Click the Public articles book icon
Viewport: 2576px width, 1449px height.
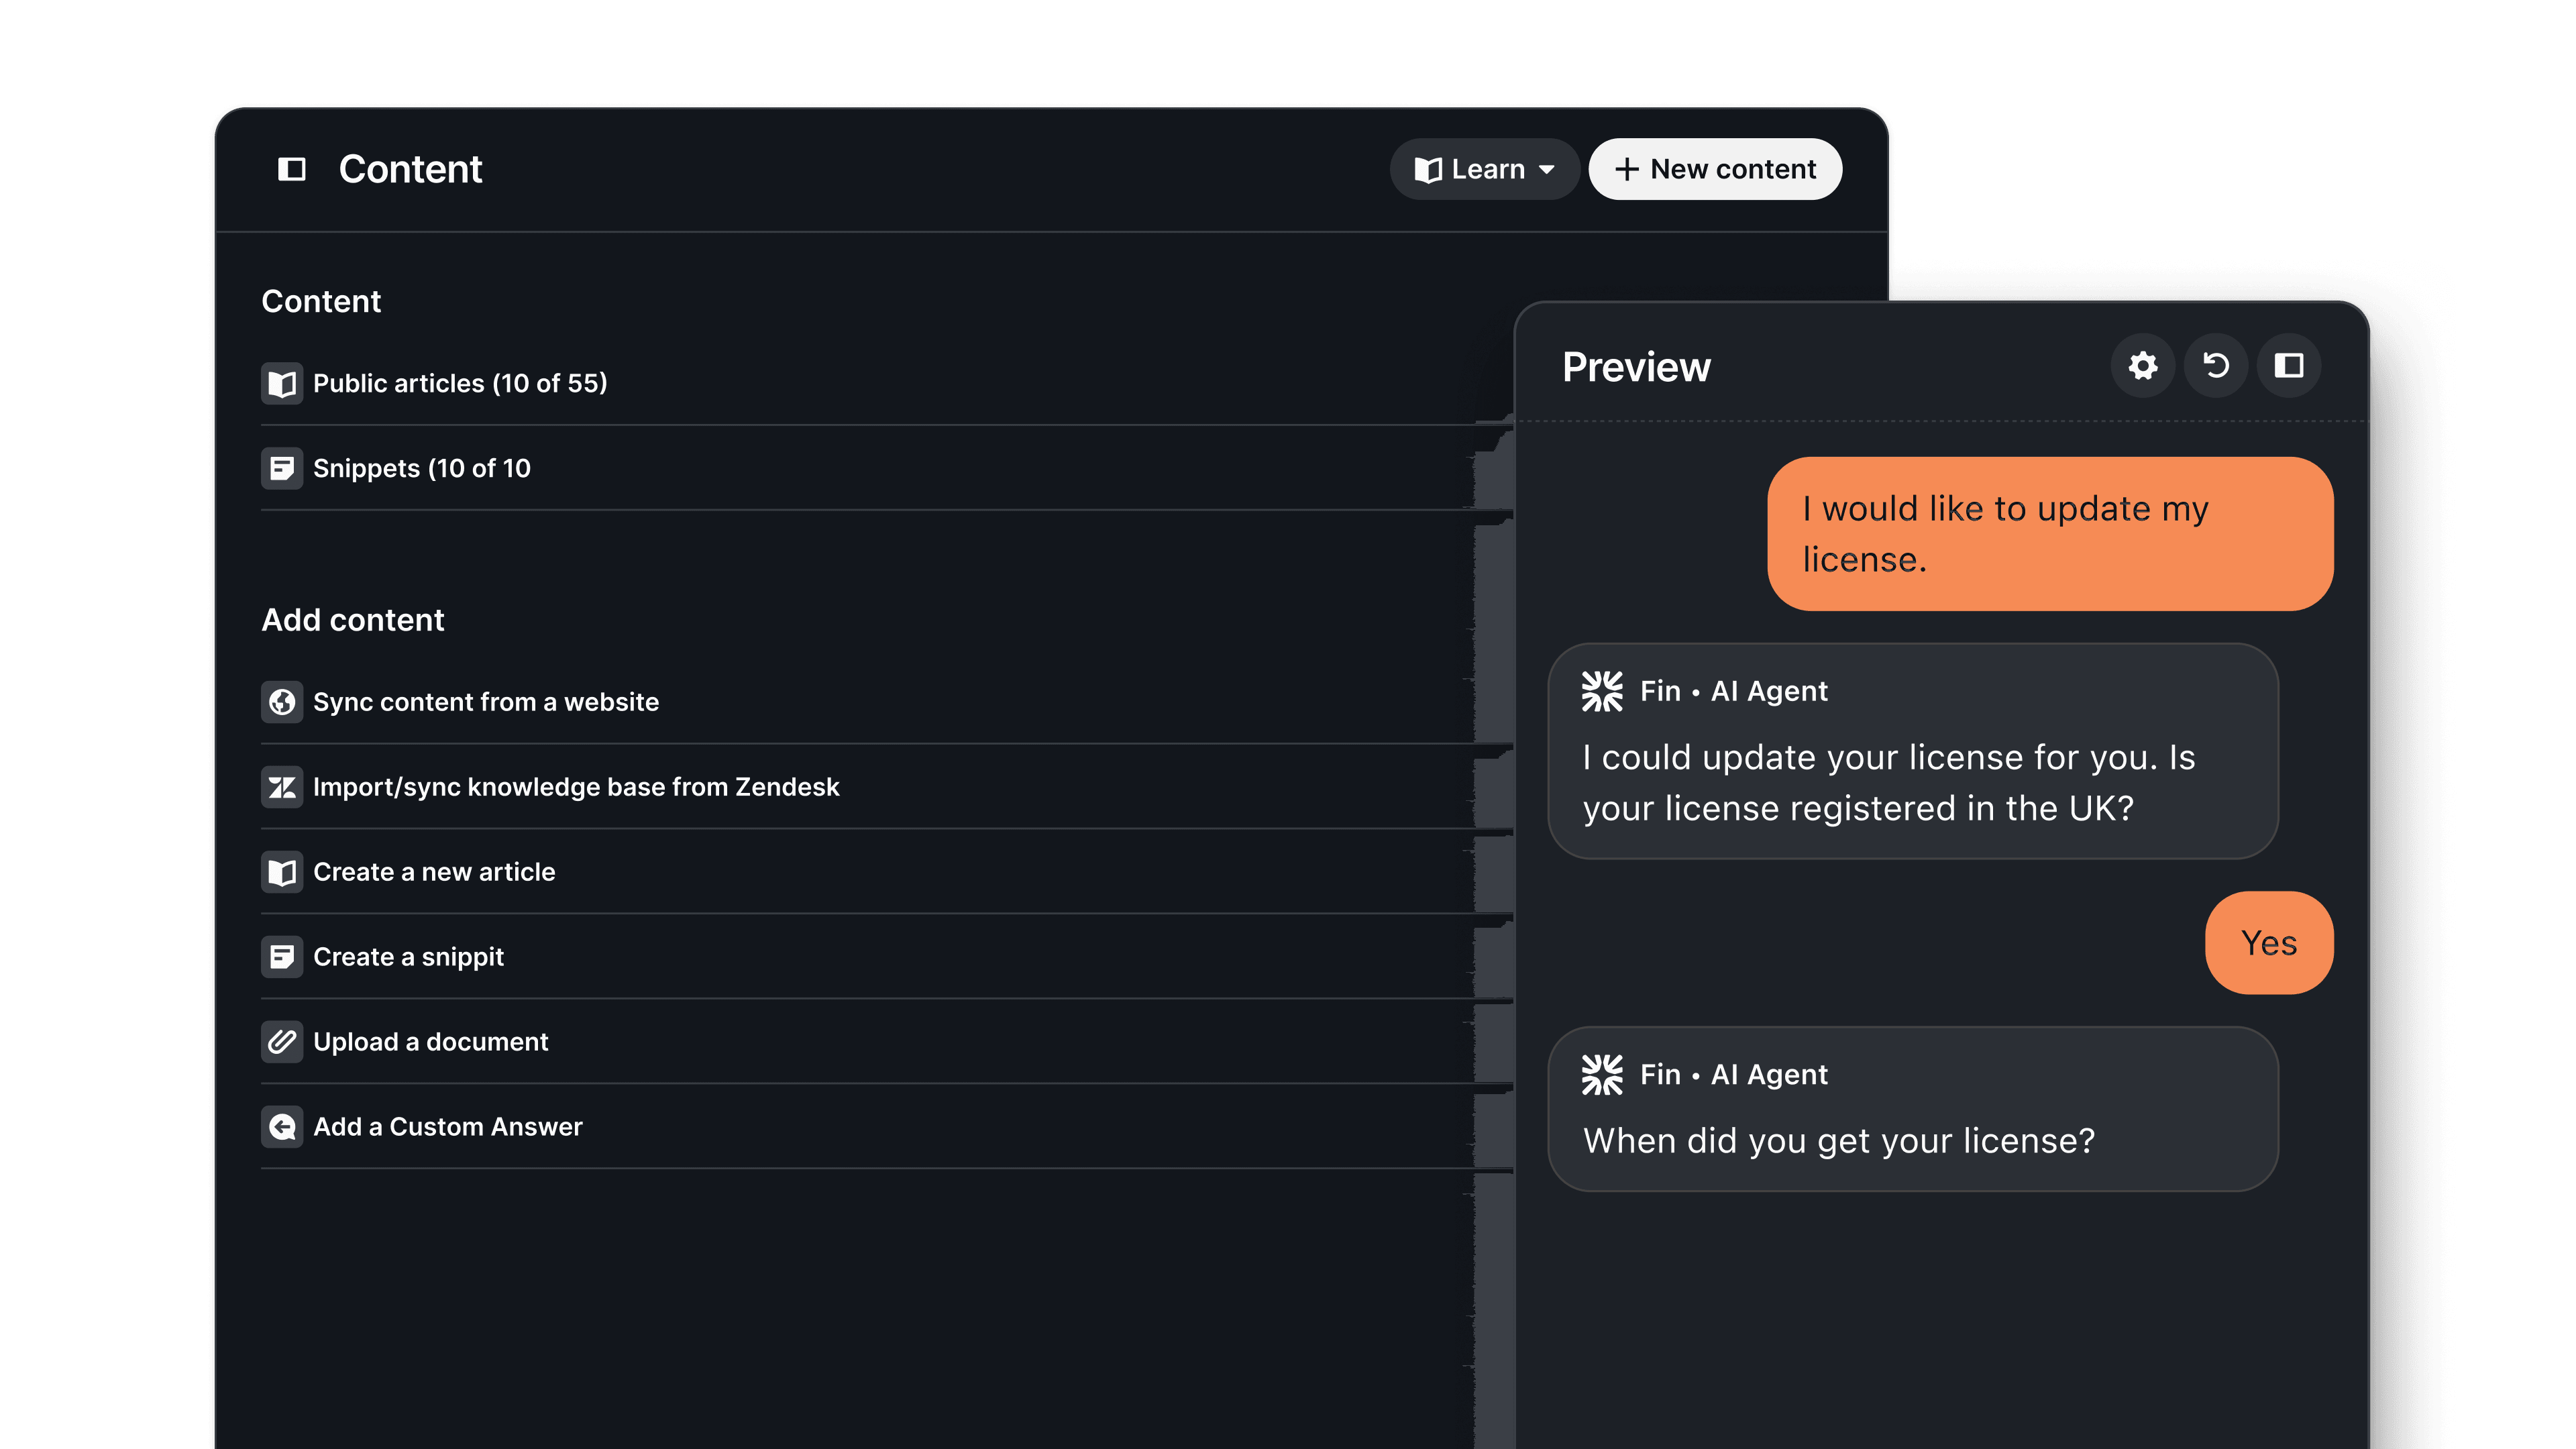point(282,383)
